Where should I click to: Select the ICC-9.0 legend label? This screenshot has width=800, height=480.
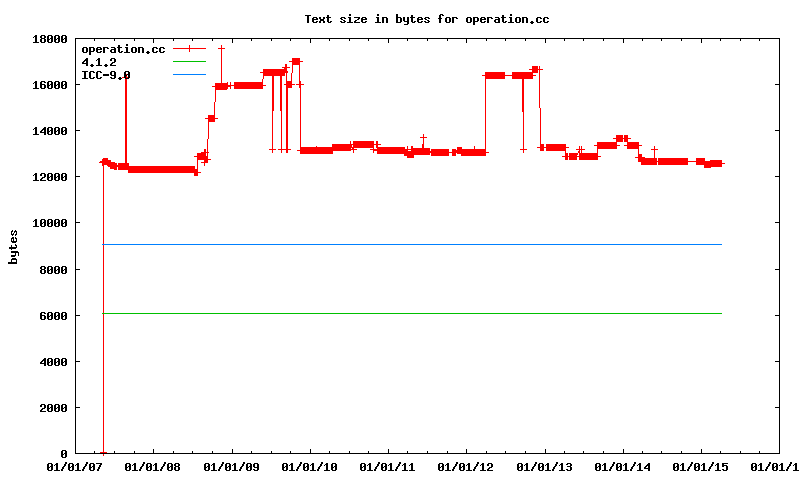(x=105, y=75)
